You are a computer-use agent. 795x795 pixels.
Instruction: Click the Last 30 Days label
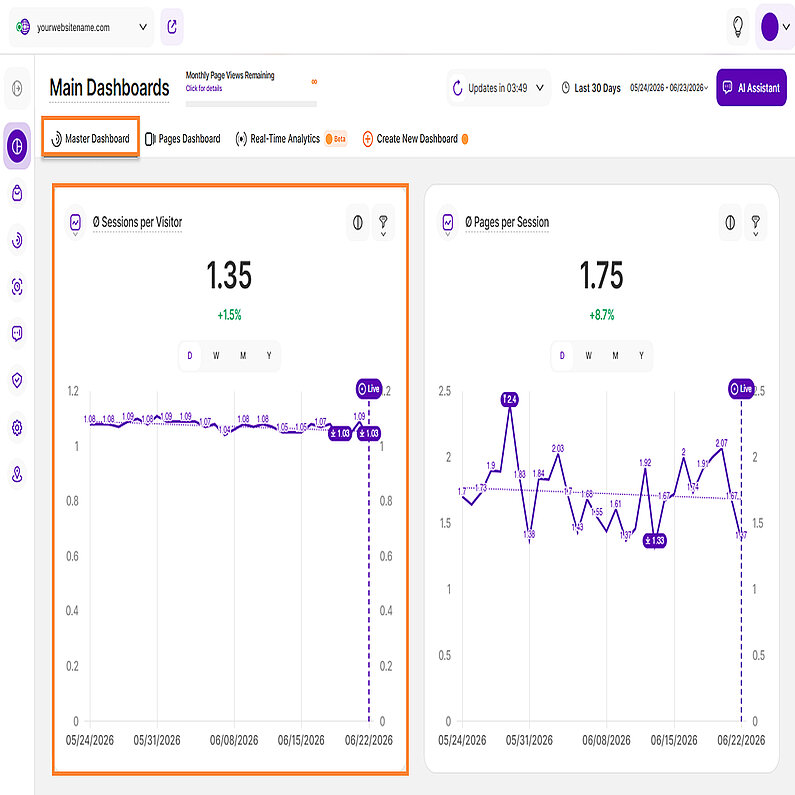[597, 88]
